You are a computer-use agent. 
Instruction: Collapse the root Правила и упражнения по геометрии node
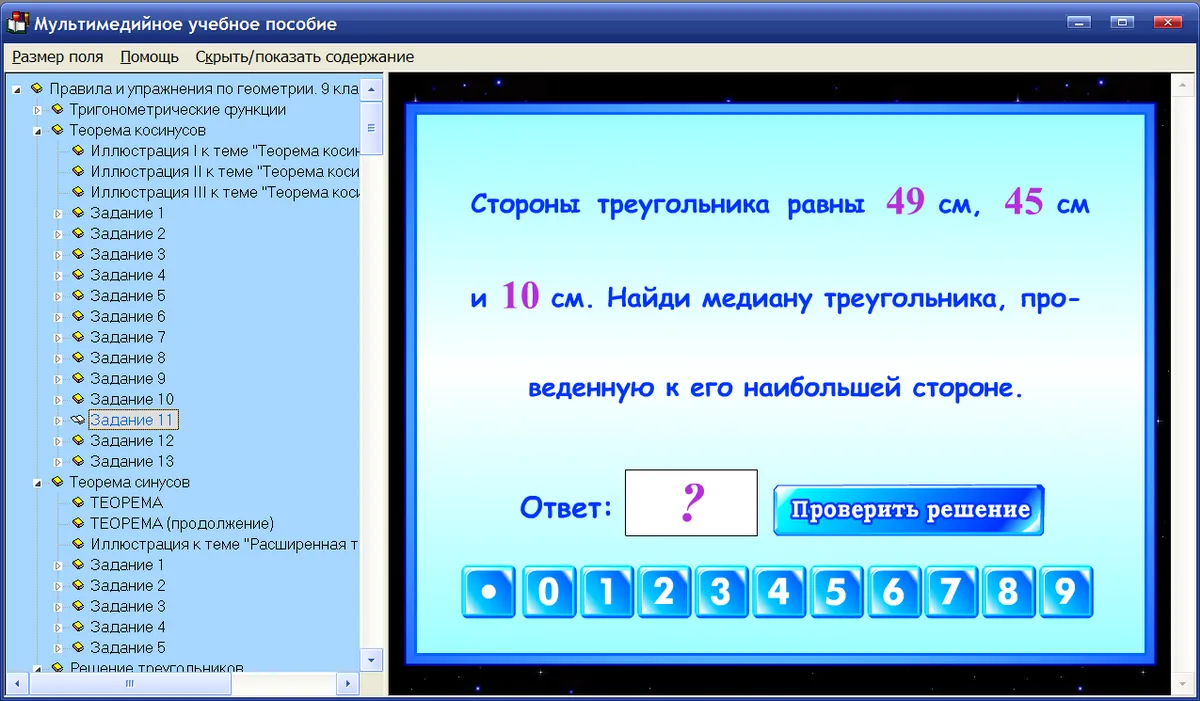click(x=16, y=89)
